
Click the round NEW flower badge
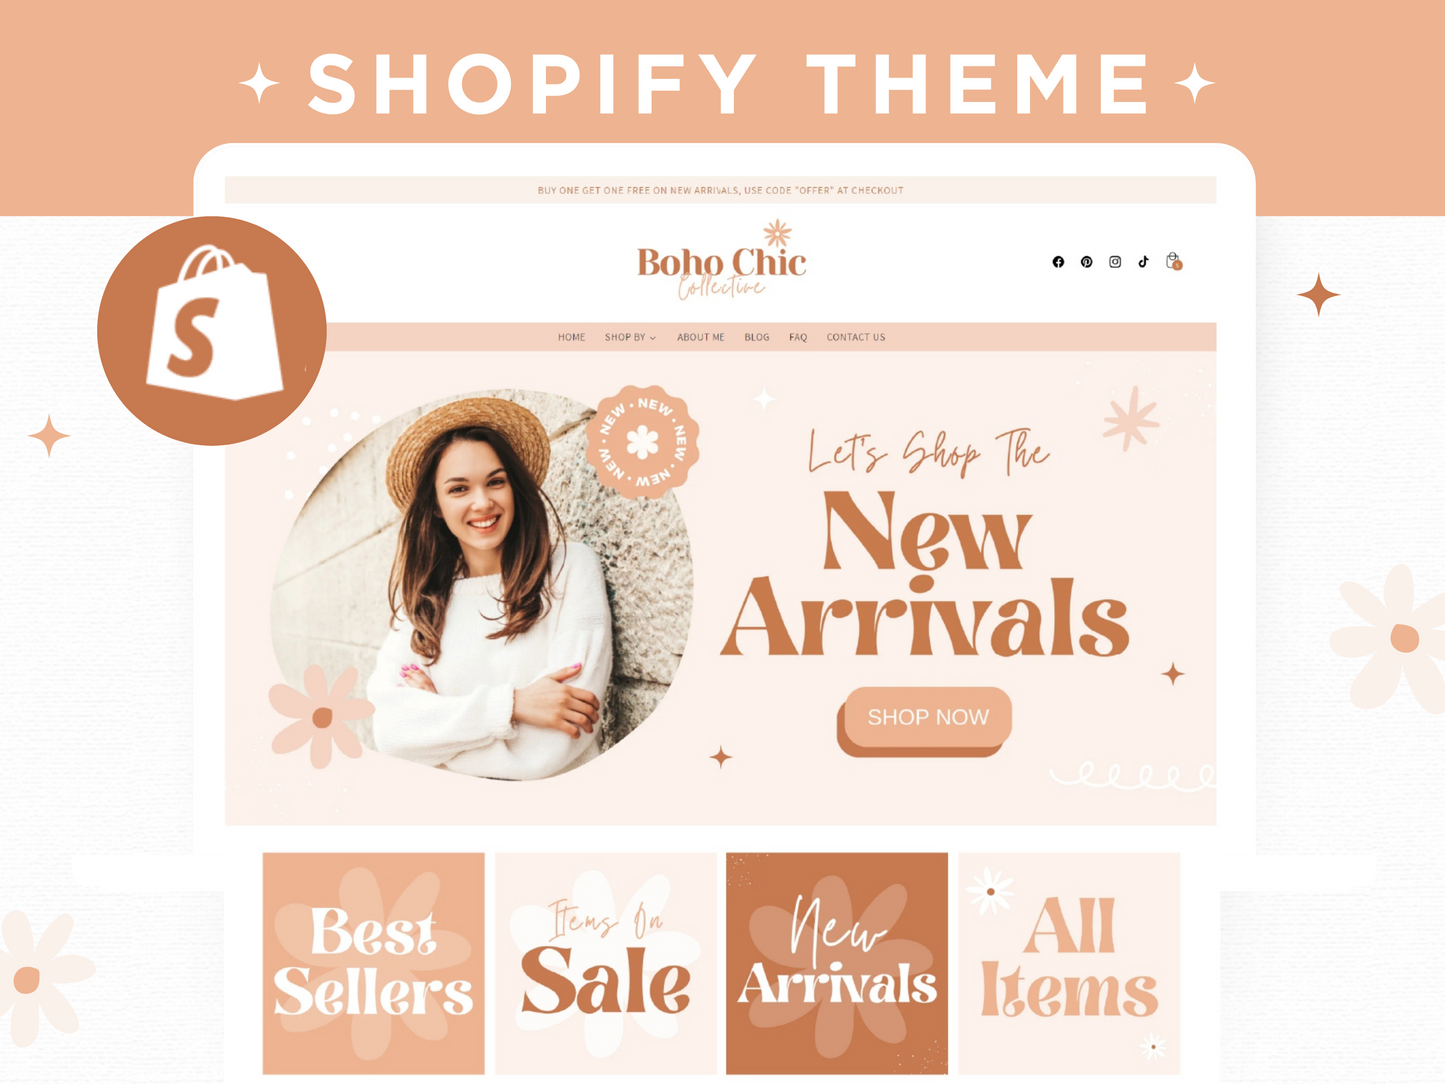point(642,441)
